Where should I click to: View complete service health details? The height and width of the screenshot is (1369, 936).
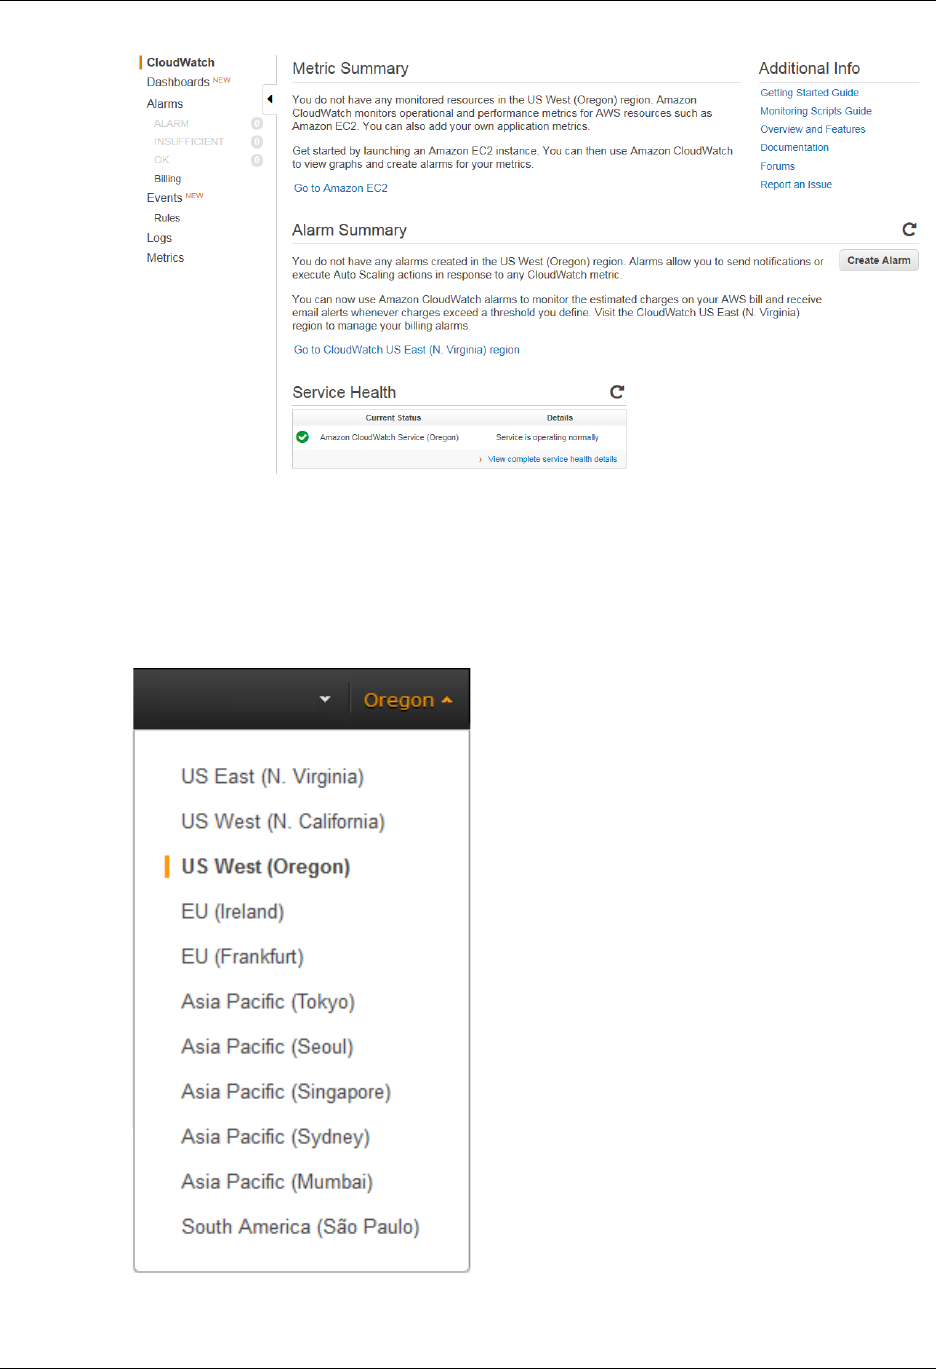coord(552,459)
